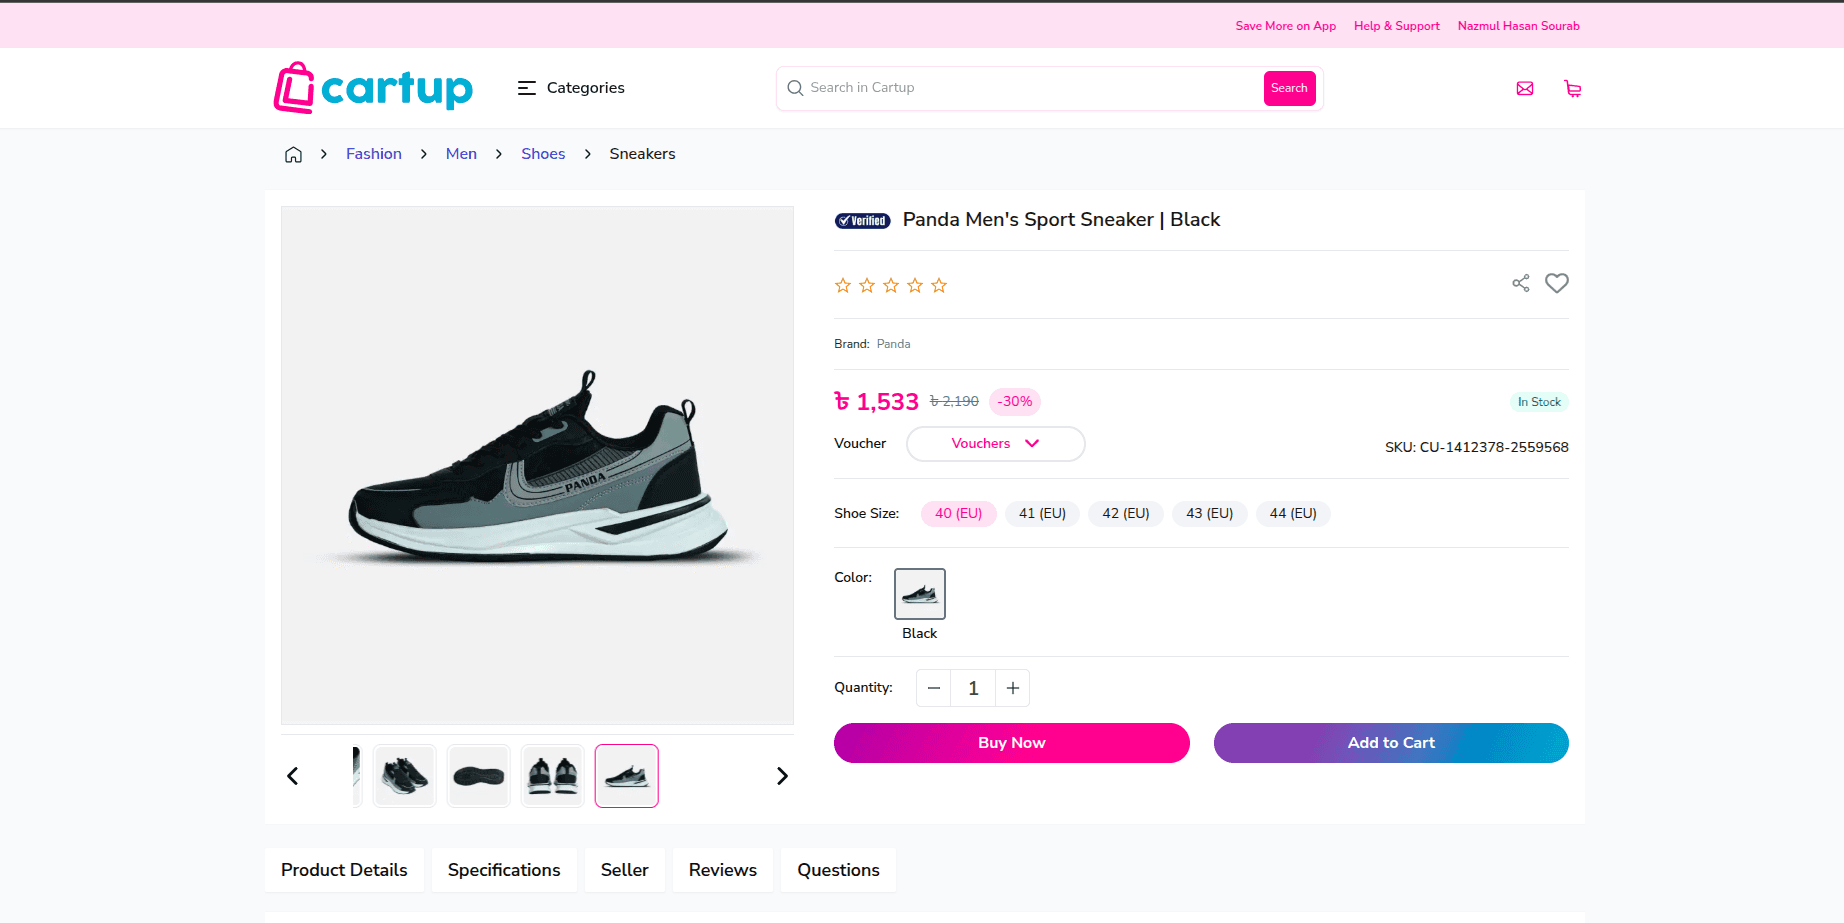This screenshot has height=923, width=1844.
Task: Open the messages envelope icon
Action: [x=1524, y=89]
